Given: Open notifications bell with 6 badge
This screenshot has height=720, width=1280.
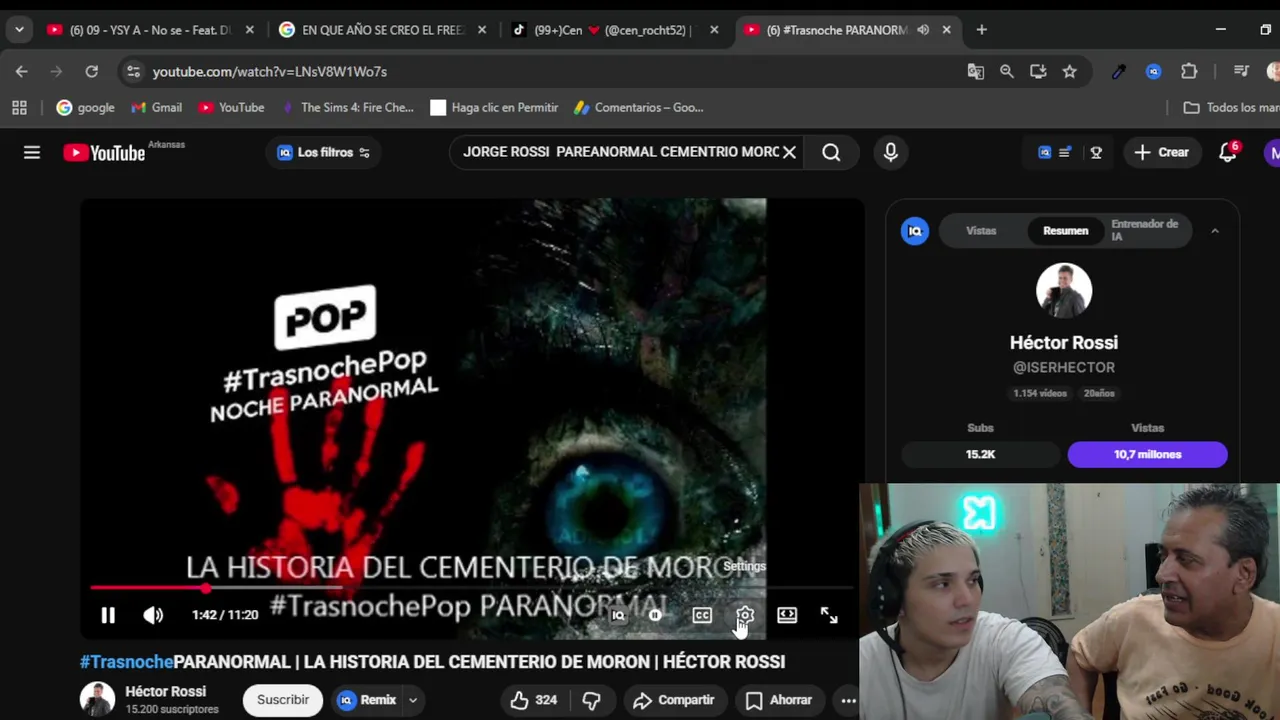Looking at the screenshot, I should [1228, 152].
